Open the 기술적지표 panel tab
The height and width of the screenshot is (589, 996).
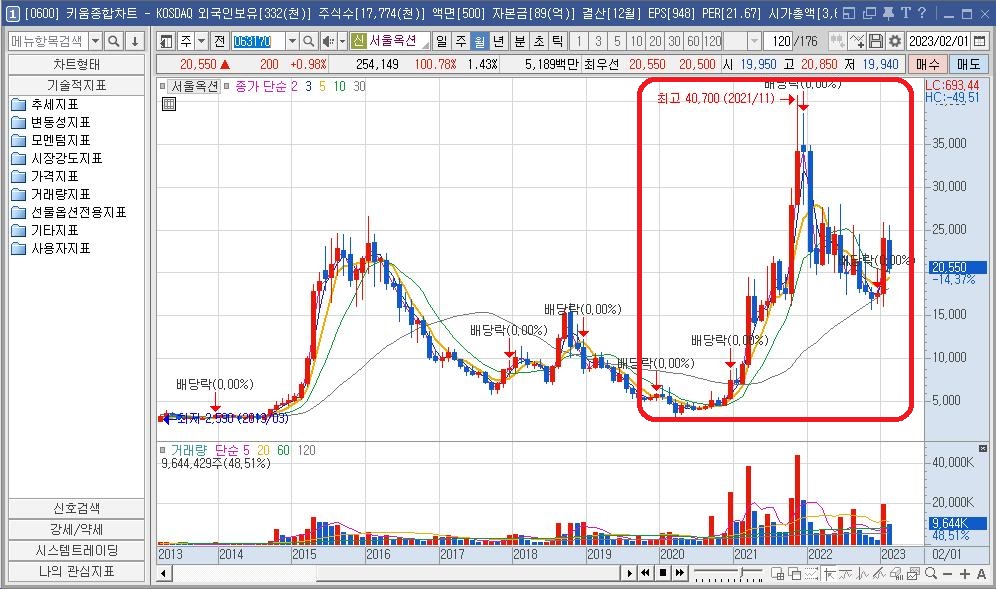77,85
